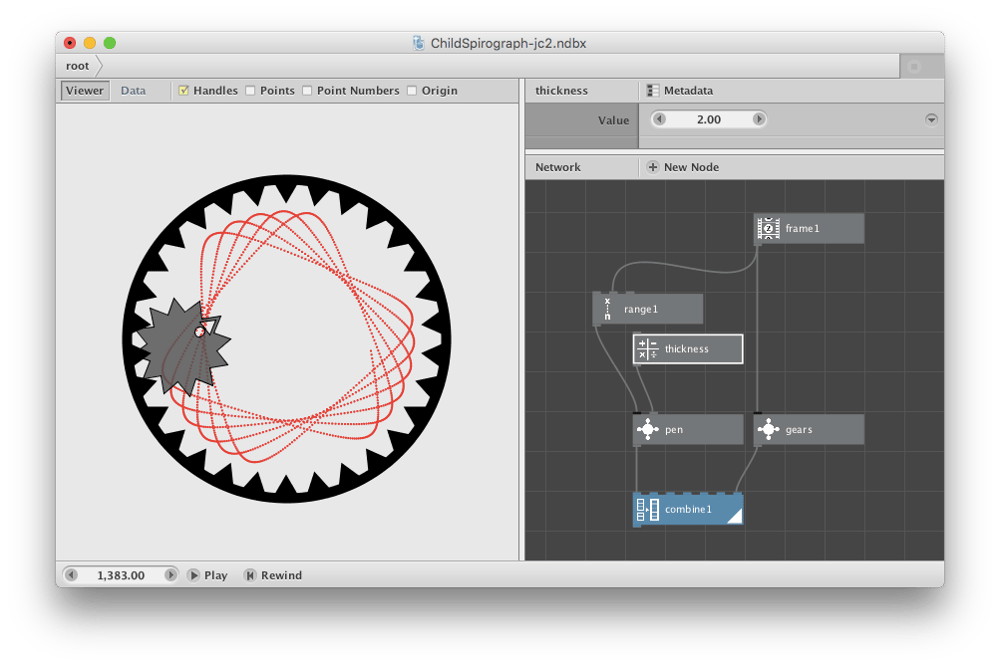Click the Metadata button label
The height and width of the screenshot is (667, 1000).
(688, 91)
